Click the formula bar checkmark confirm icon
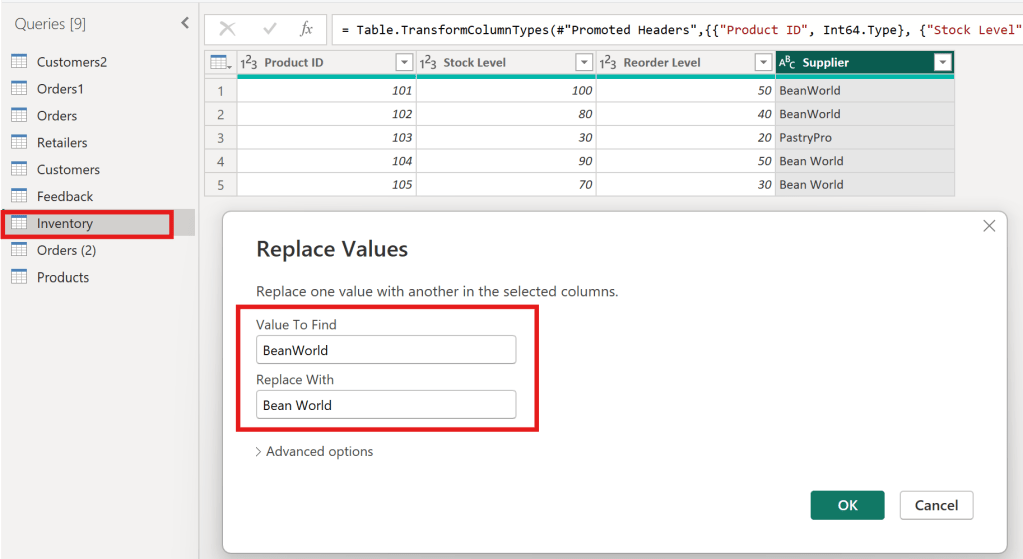 [x=269, y=29]
